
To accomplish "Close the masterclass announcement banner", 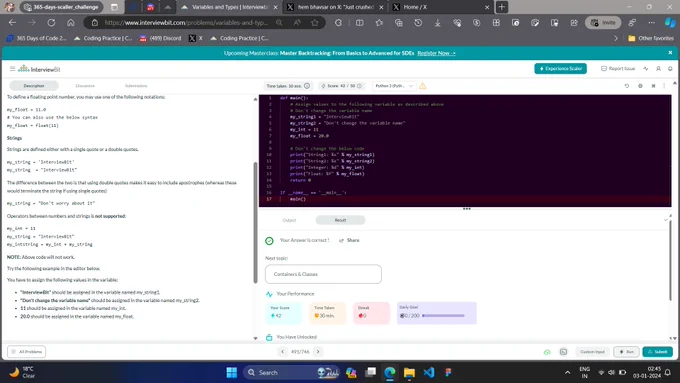I will pyautogui.click(x=670, y=52).
